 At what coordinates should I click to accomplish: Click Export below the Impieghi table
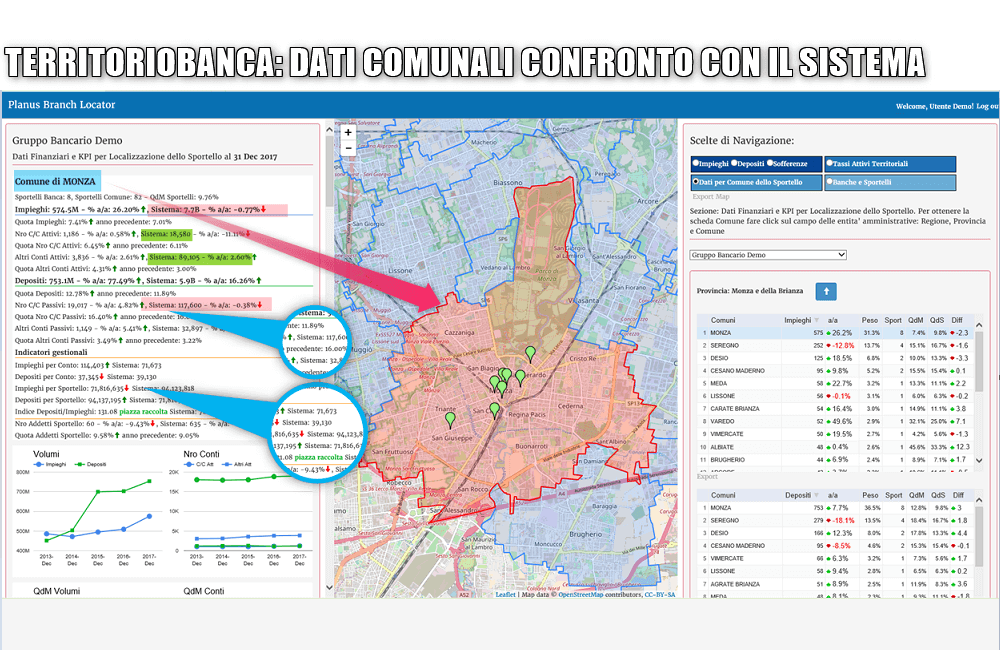[x=707, y=476]
